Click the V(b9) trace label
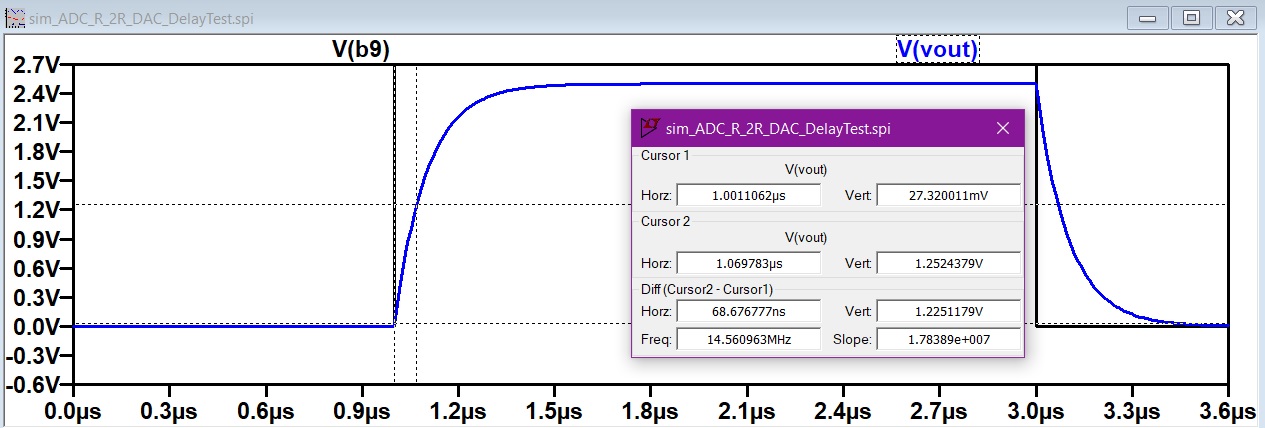 click(x=361, y=49)
